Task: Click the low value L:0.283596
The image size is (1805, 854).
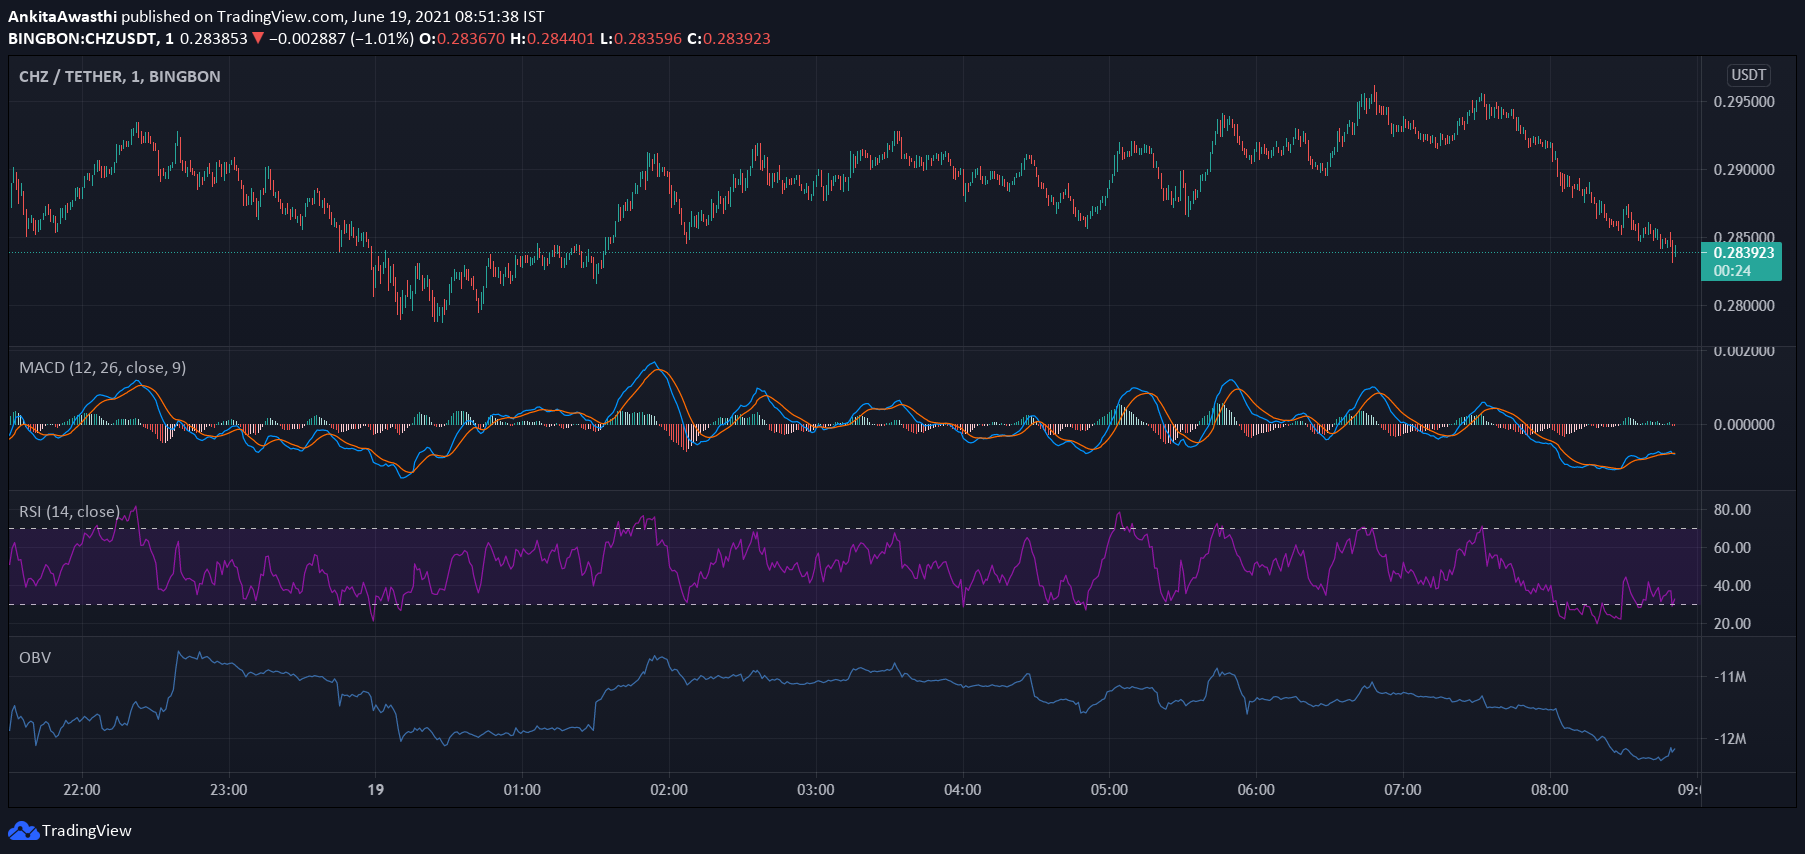Action: click(x=641, y=39)
